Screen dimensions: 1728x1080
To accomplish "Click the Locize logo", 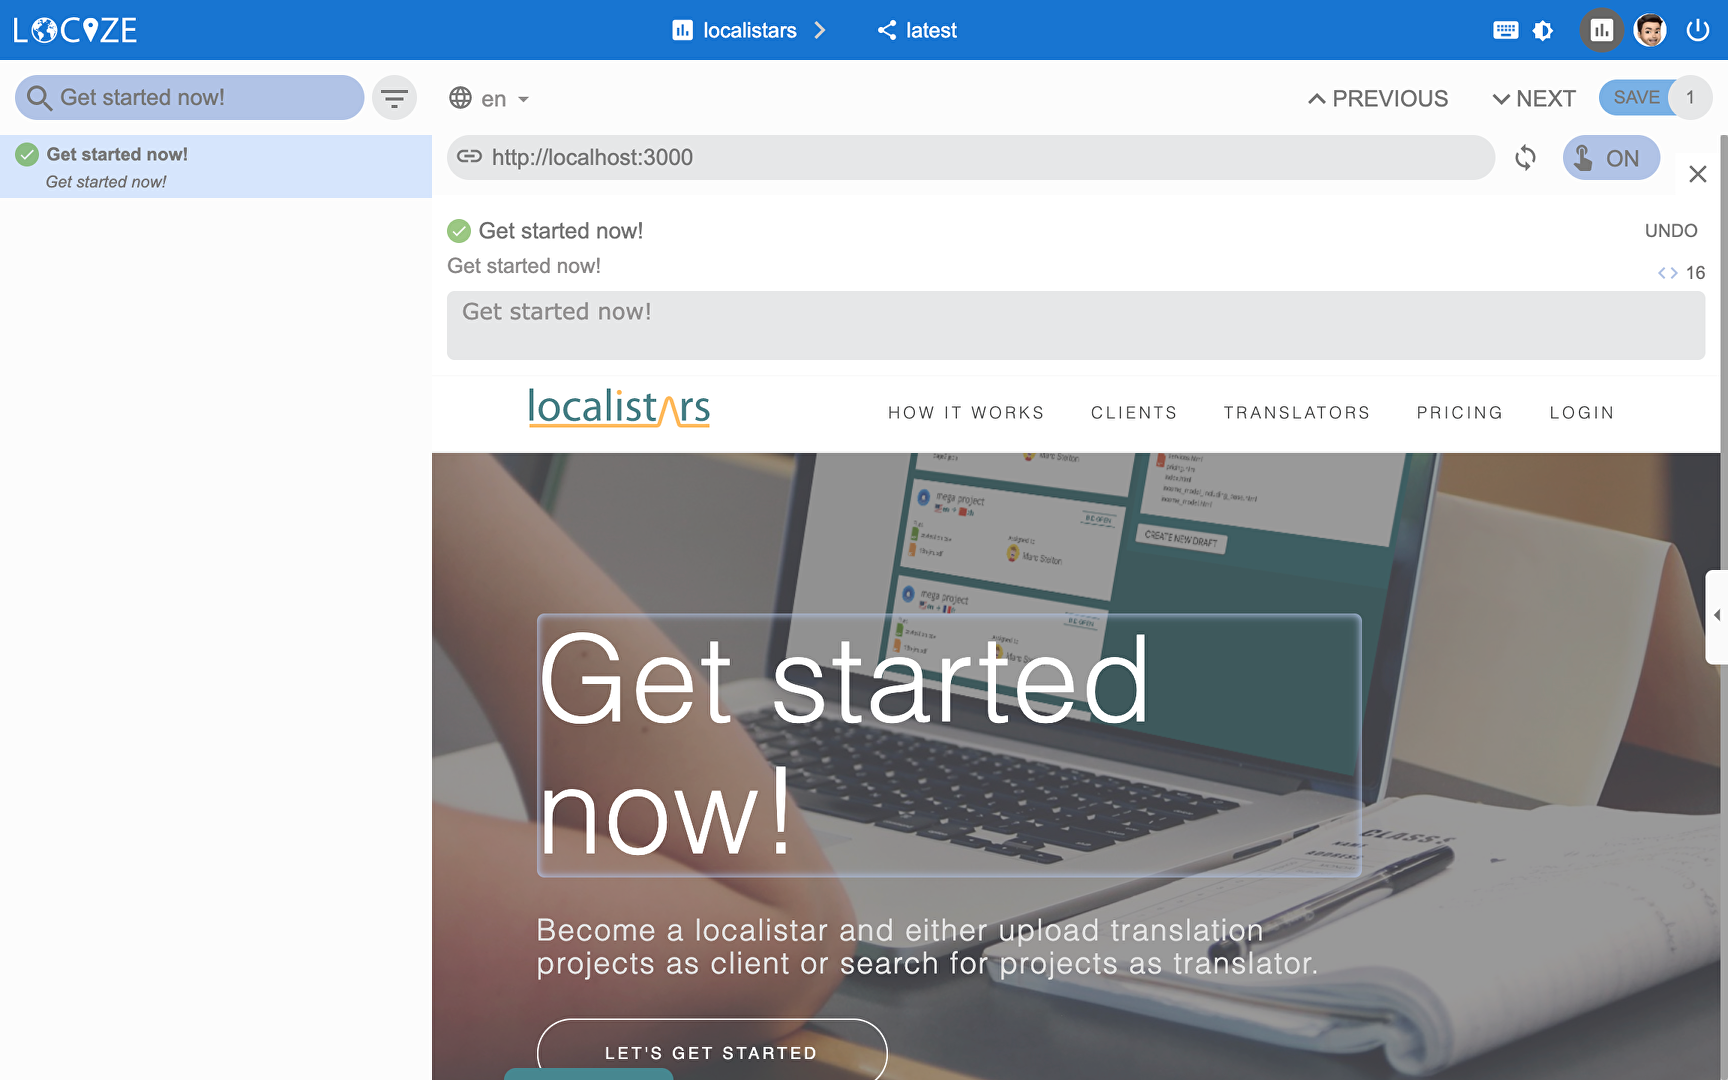I will point(76,30).
